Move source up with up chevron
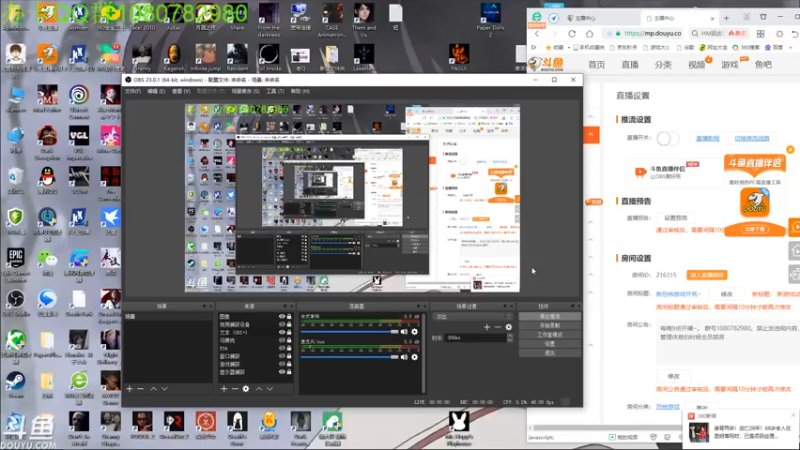This screenshot has width=800, height=450. tap(259, 389)
